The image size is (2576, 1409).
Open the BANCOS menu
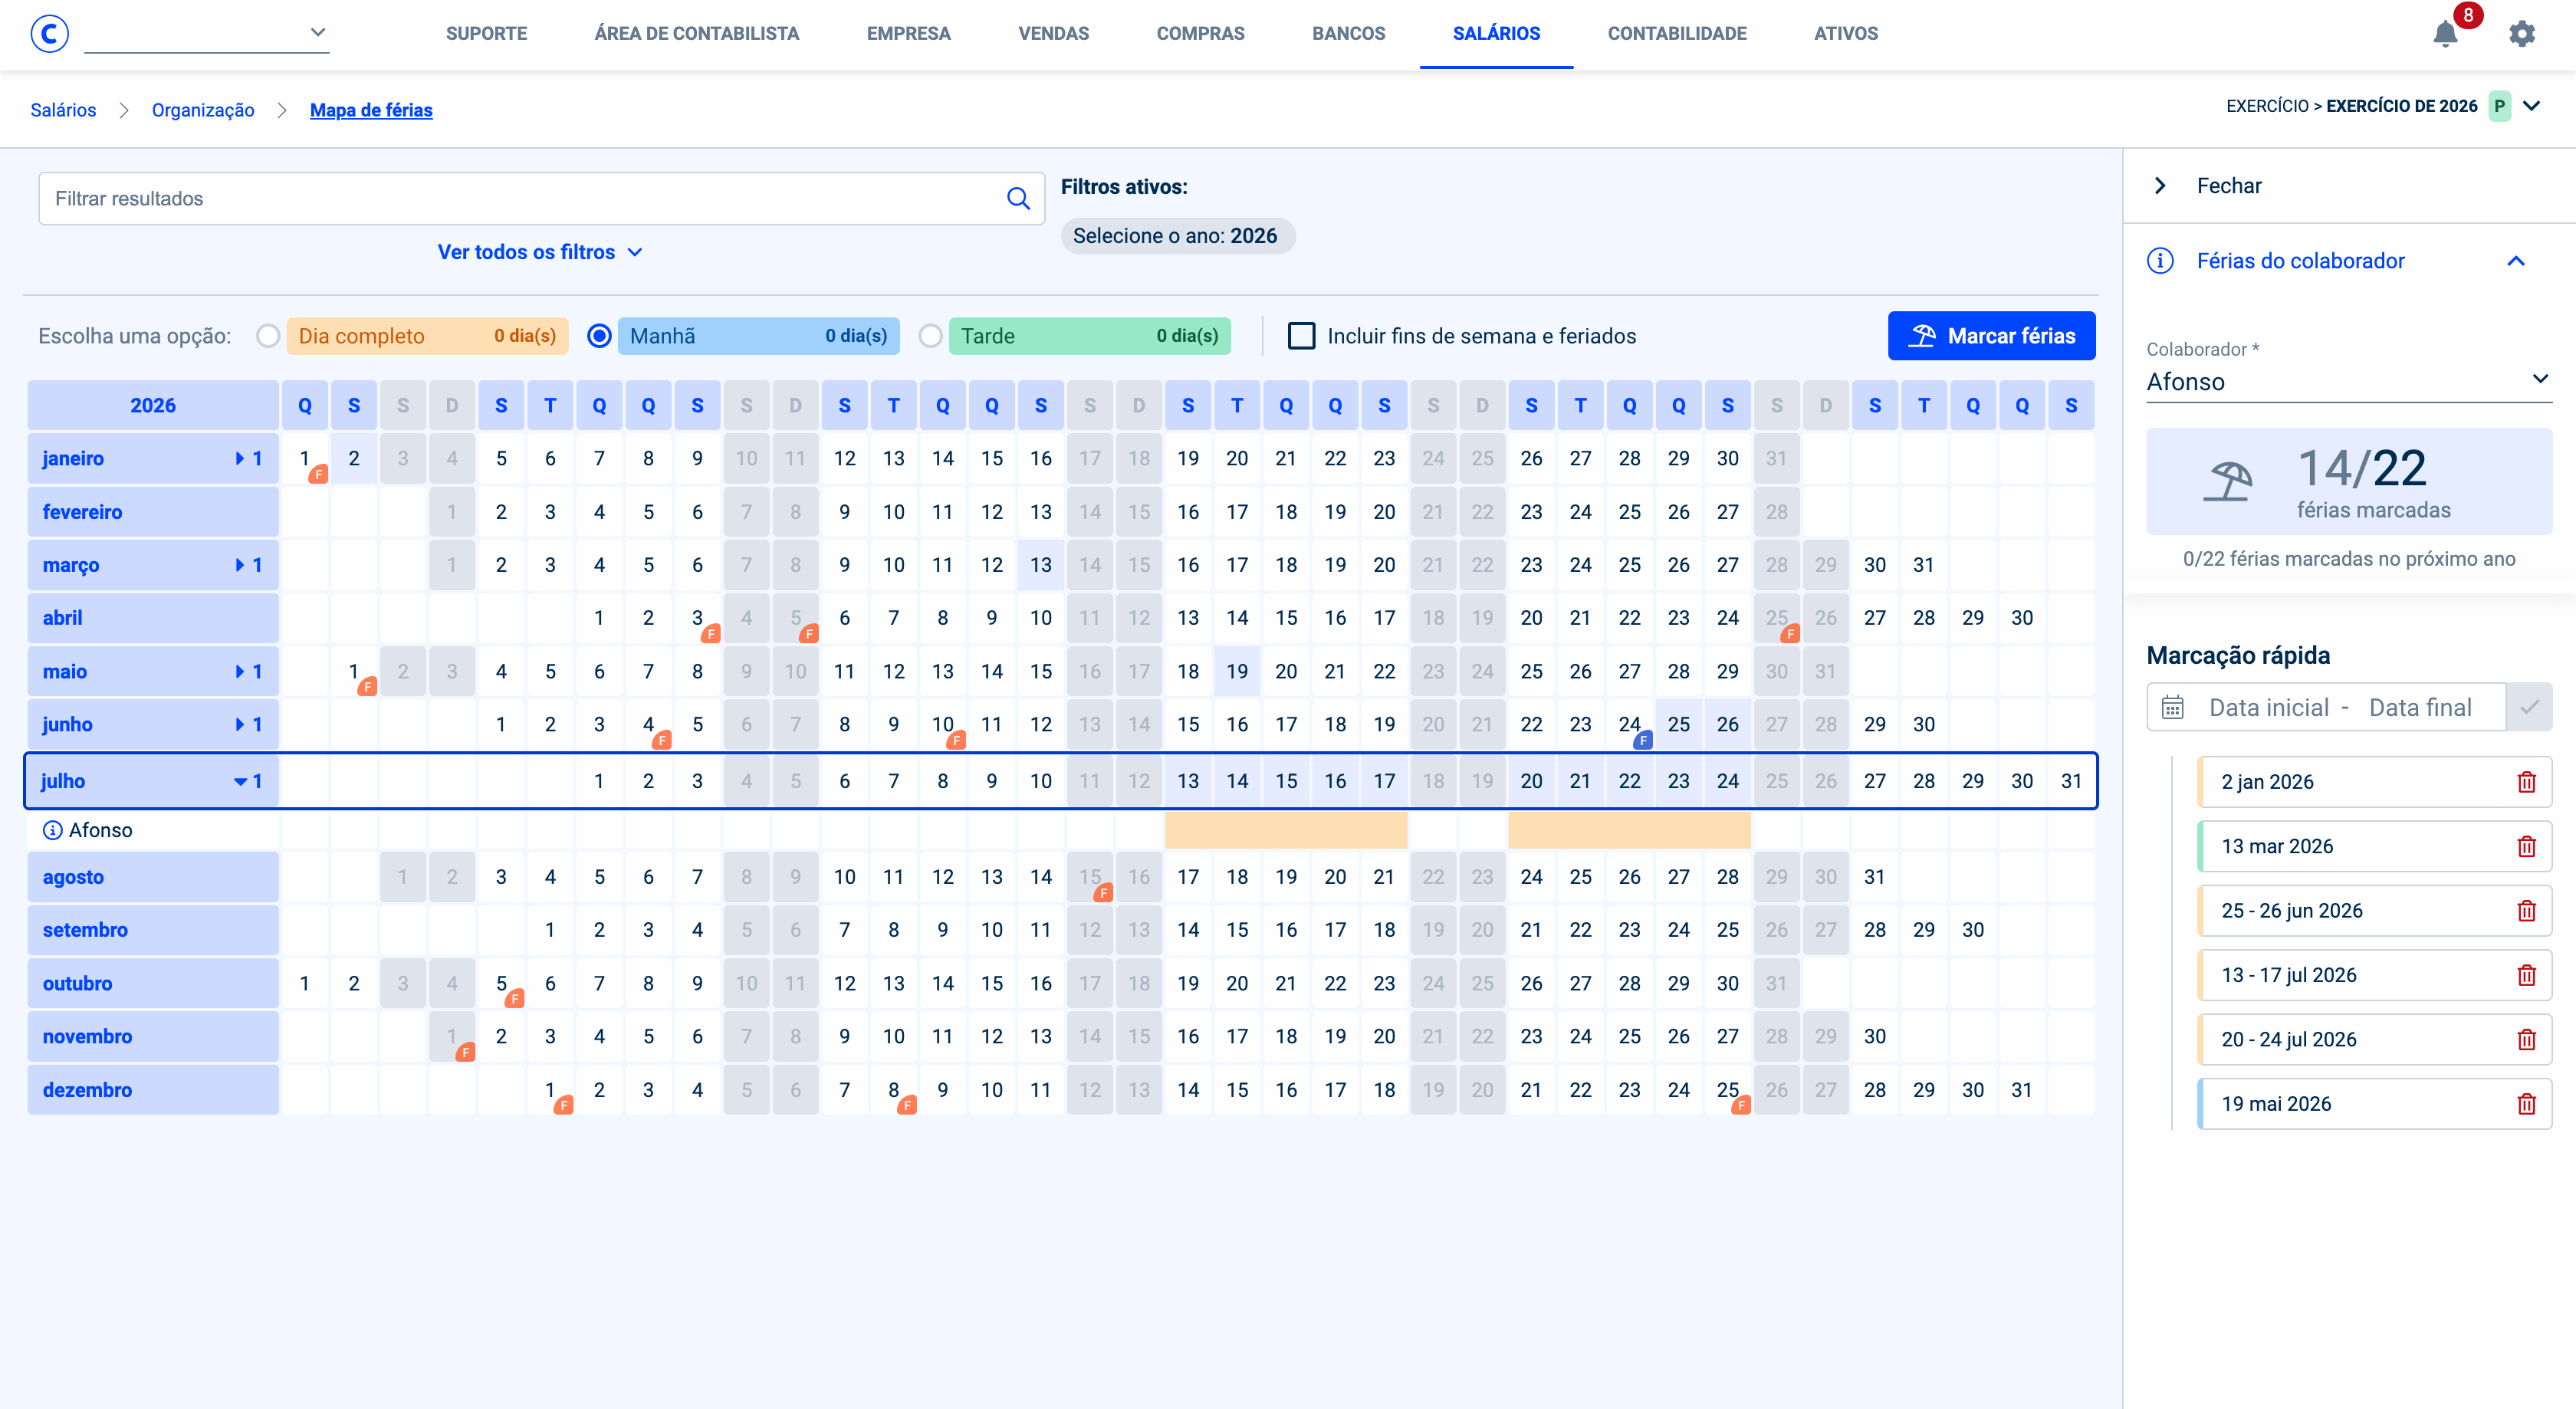[x=1348, y=33]
